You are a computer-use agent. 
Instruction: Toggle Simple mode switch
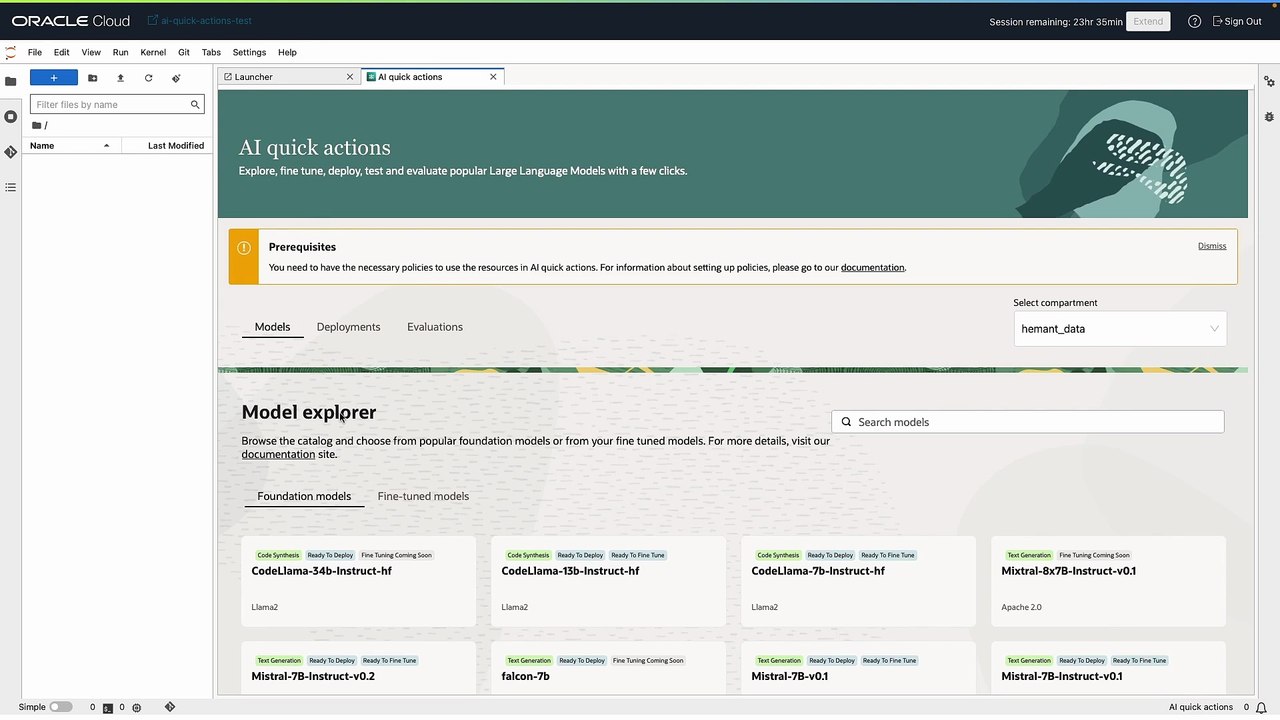(61, 707)
